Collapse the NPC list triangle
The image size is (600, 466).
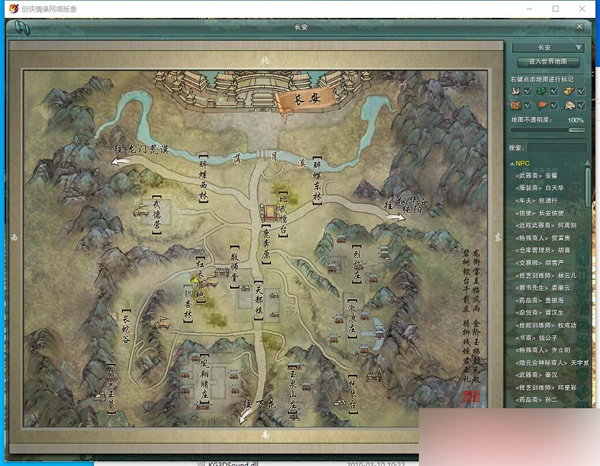click(x=512, y=164)
